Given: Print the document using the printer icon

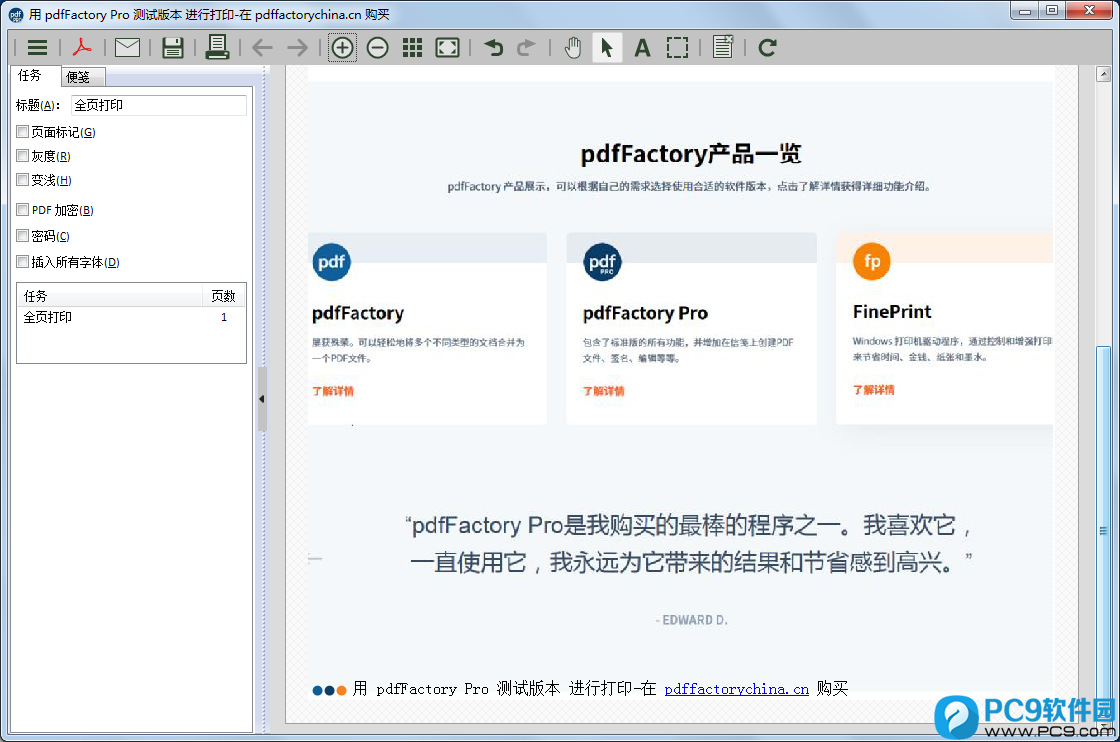Looking at the screenshot, I should (x=217, y=47).
